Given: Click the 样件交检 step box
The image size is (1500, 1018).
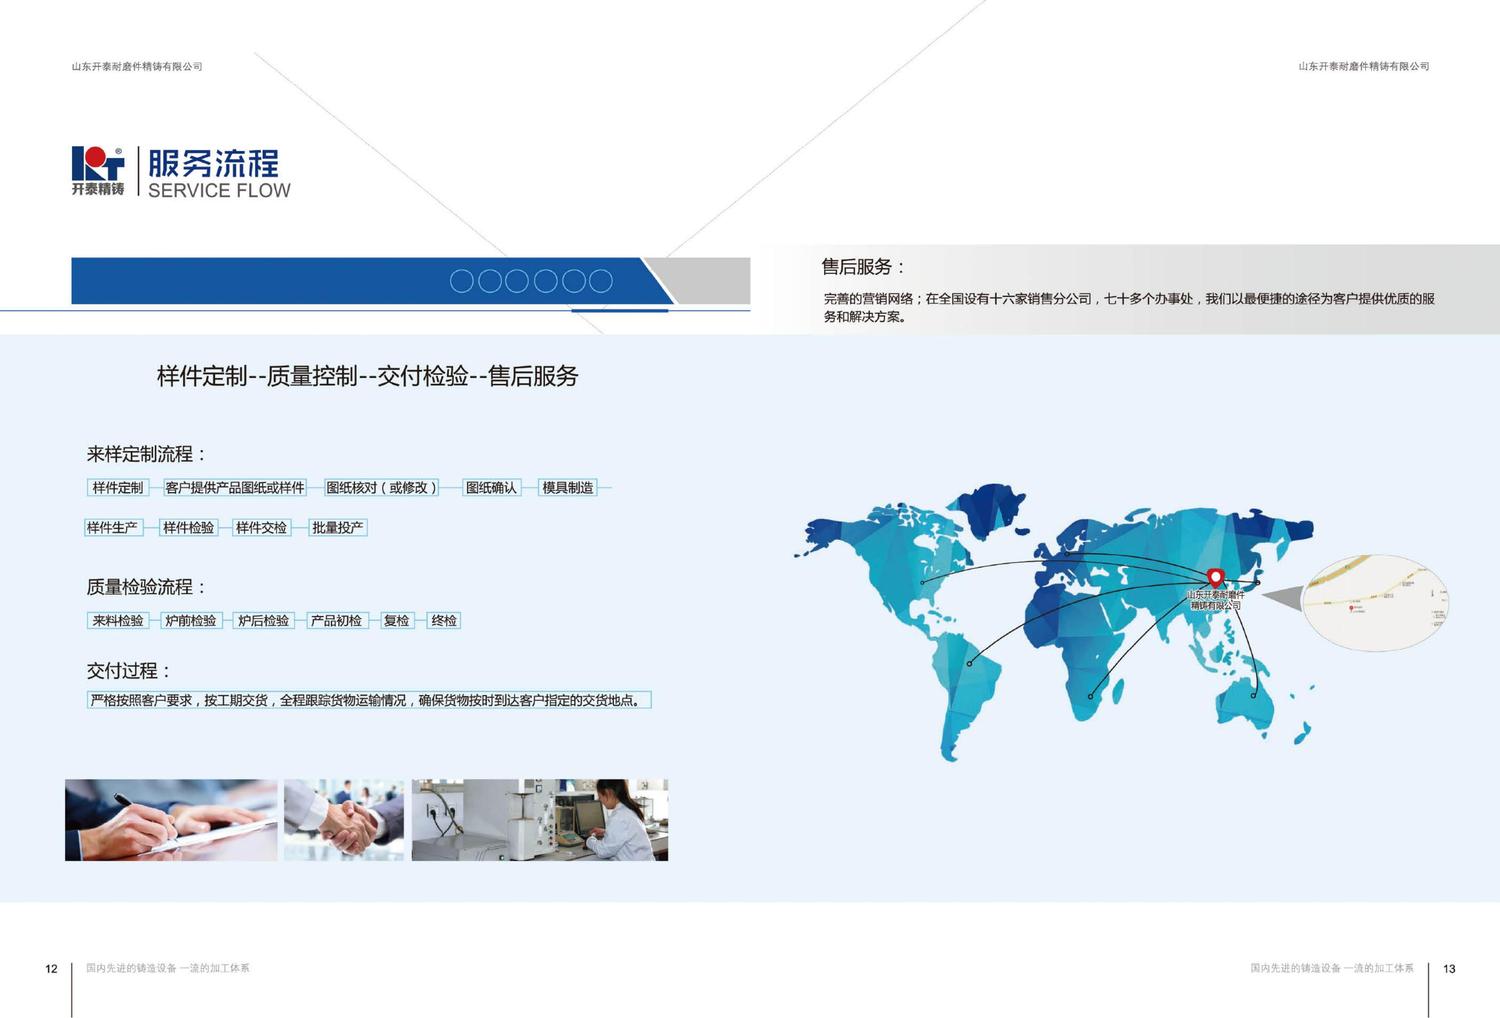Looking at the screenshot, I should click(x=262, y=527).
